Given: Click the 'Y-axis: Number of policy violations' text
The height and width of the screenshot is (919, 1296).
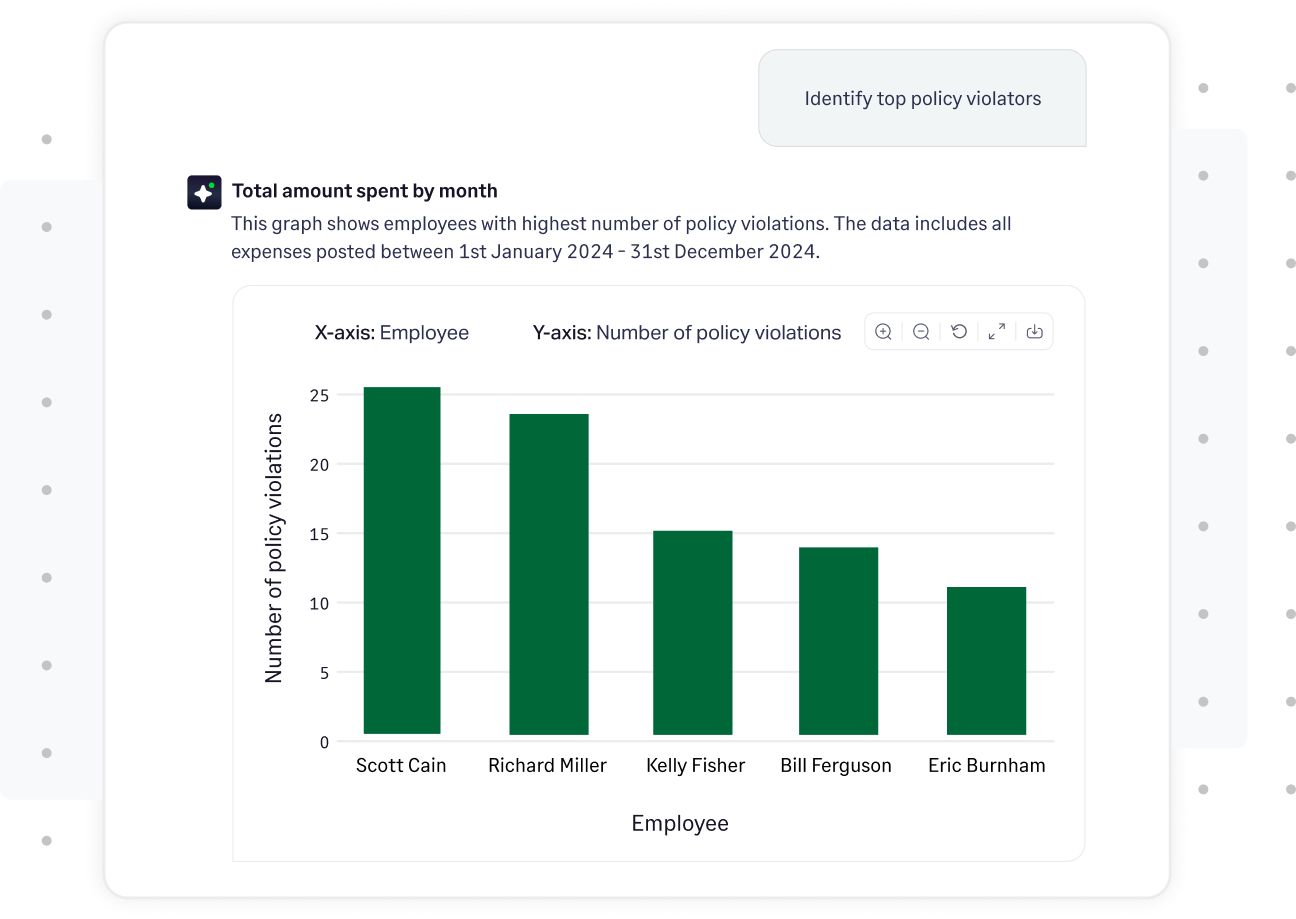Looking at the screenshot, I should pyautogui.click(x=688, y=332).
